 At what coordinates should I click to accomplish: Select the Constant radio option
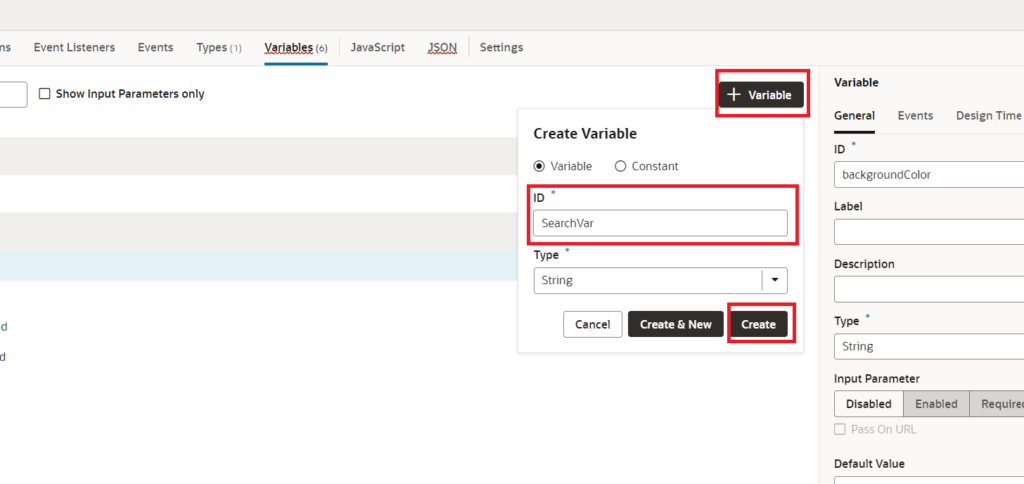[x=620, y=166]
